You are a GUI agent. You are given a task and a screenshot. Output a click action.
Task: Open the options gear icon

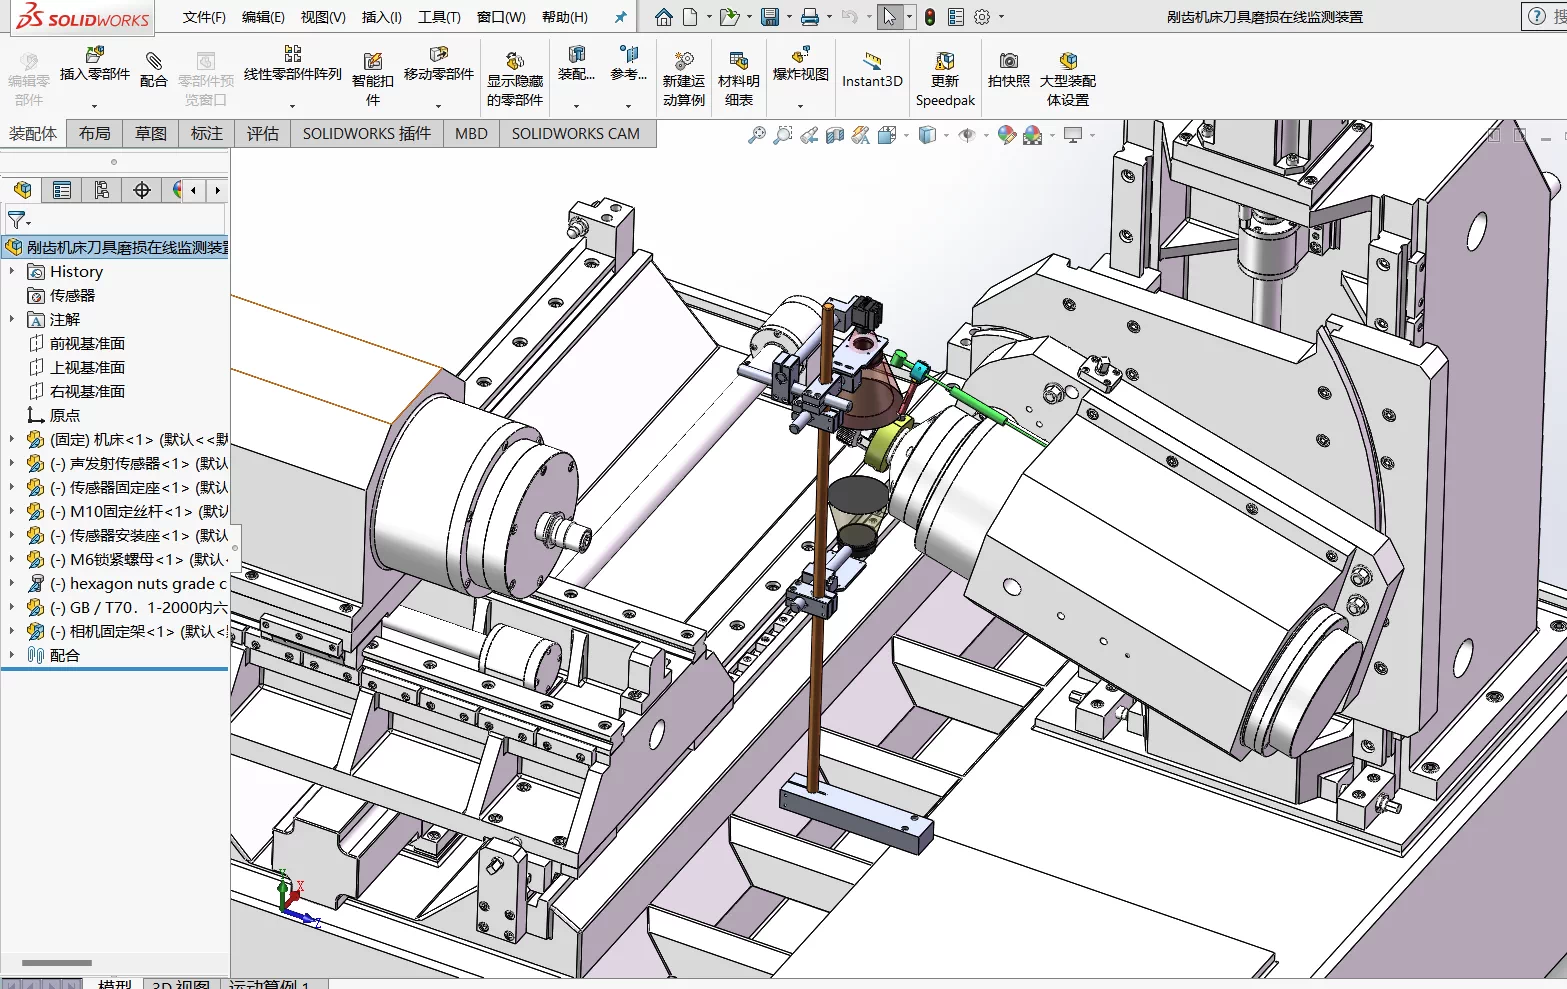(x=982, y=17)
